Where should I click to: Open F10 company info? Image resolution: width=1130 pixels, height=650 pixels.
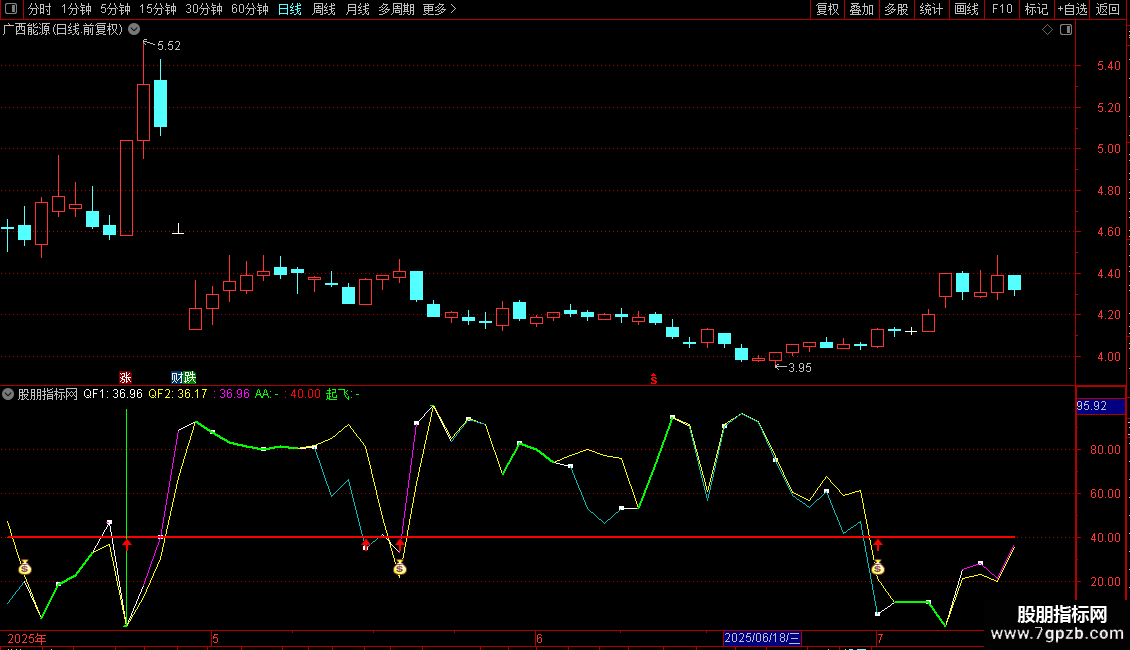tap(1002, 9)
